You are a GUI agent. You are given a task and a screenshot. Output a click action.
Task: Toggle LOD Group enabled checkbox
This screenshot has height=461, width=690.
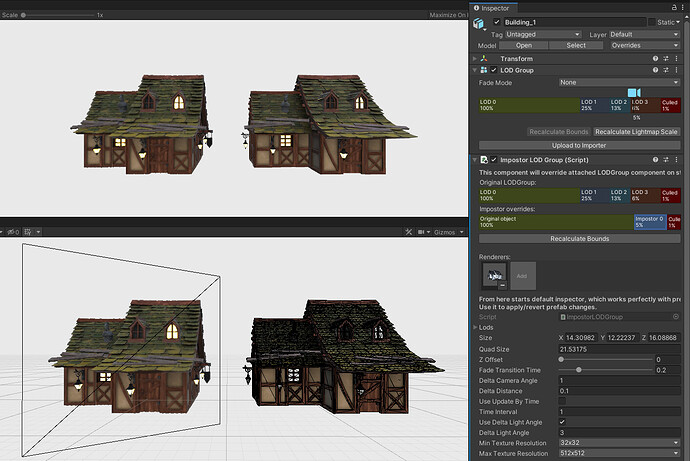coord(494,70)
